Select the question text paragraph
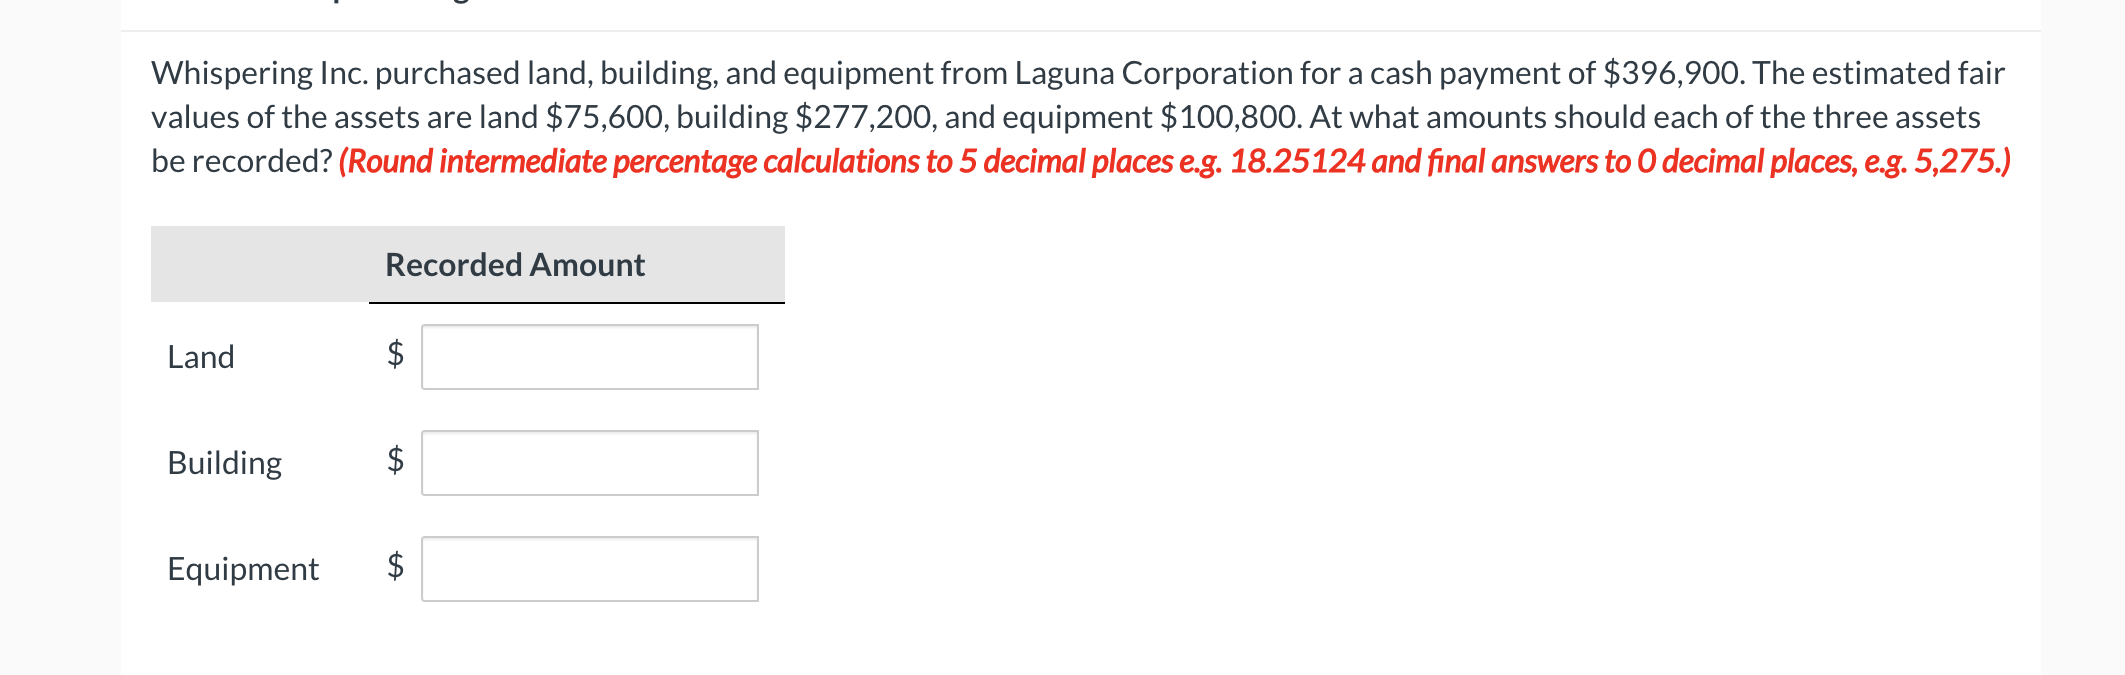The width and height of the screenshot is (2125, 675). pos(1000,115)
